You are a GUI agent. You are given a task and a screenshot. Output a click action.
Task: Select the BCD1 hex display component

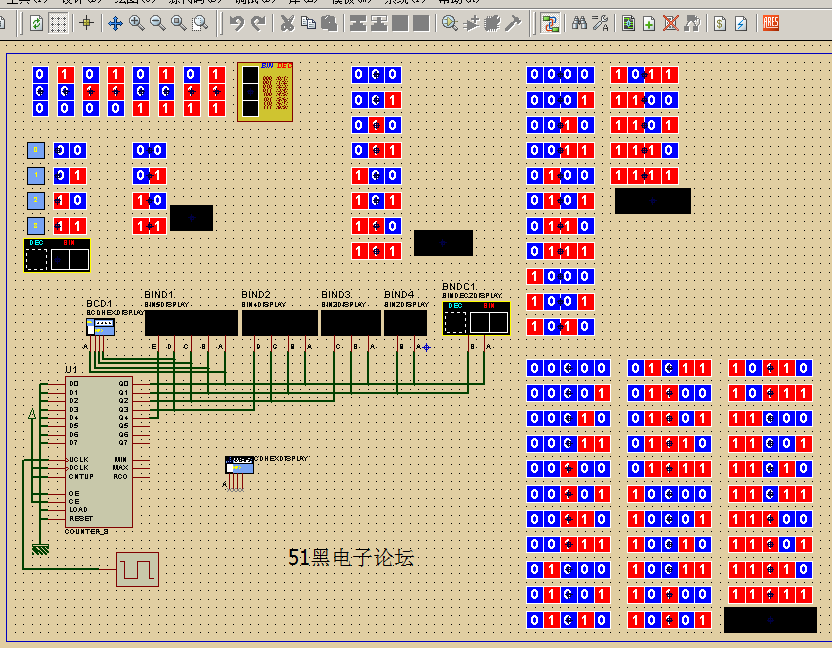101,327
